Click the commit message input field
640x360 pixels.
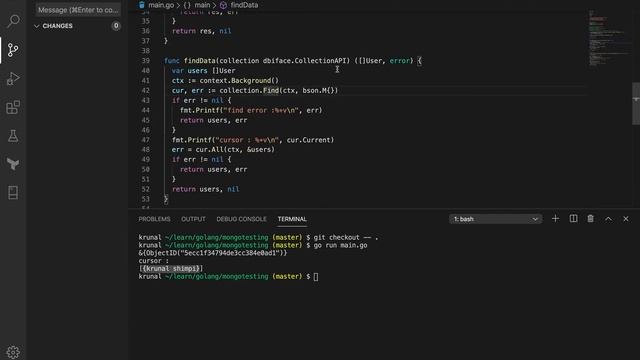pyautogui.click(x=78, y=10)
